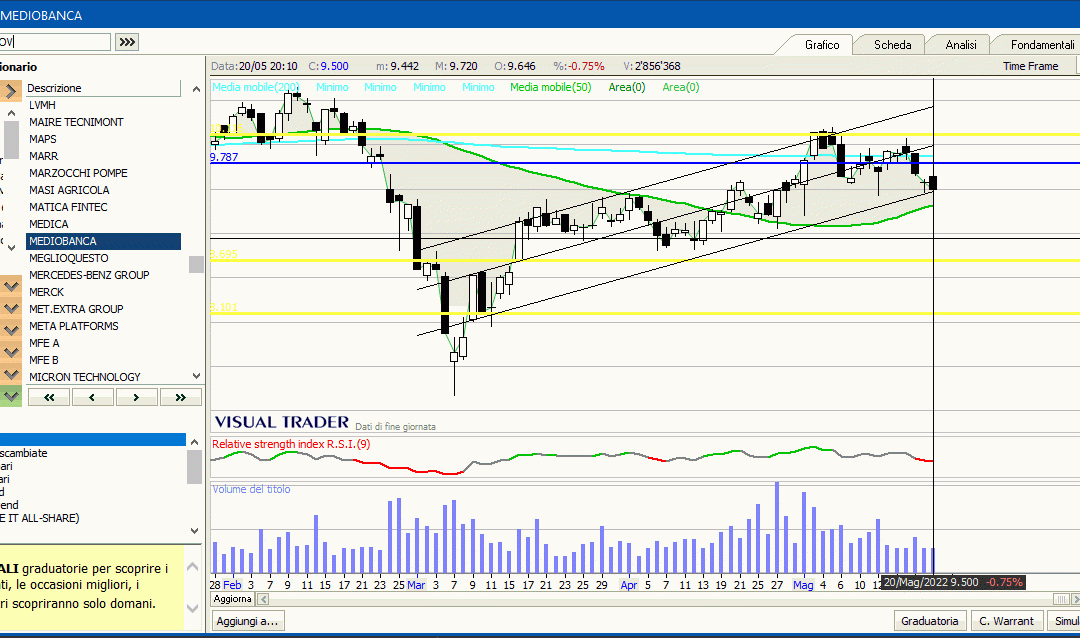Select MICRON TECHNOLOGY in the list
The image size is (1080, 638).
(103, 377)
